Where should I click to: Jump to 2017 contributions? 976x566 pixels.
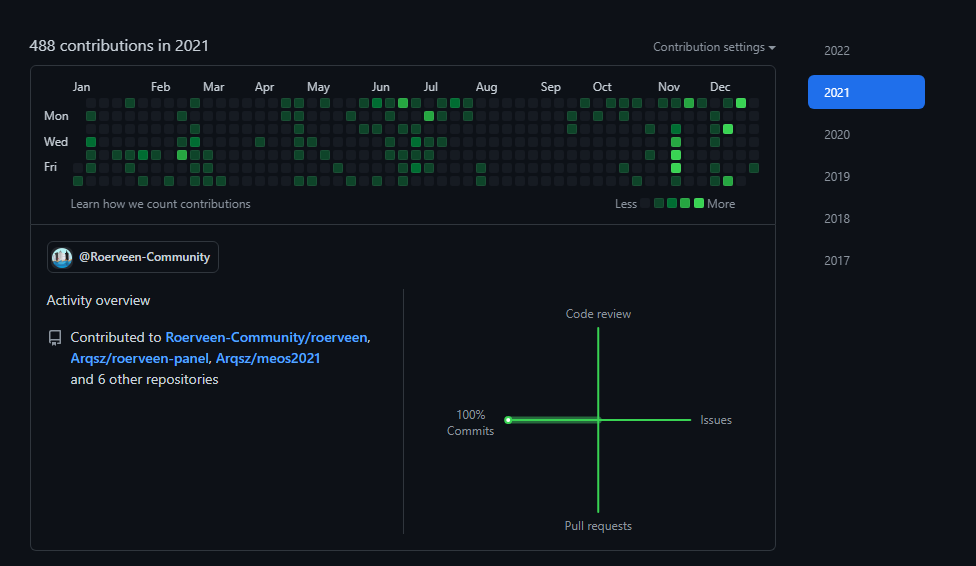pyautogui.click(x=837, y=260)
